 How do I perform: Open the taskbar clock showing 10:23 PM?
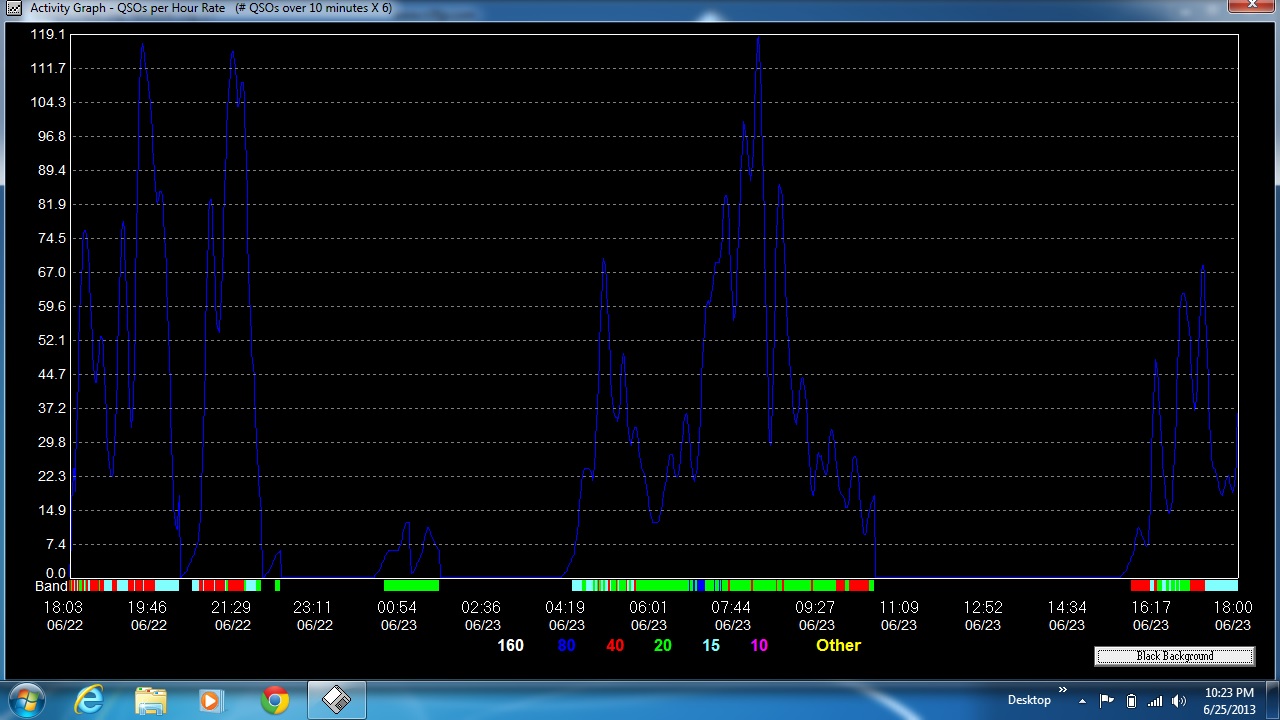tap(1229, 700)
